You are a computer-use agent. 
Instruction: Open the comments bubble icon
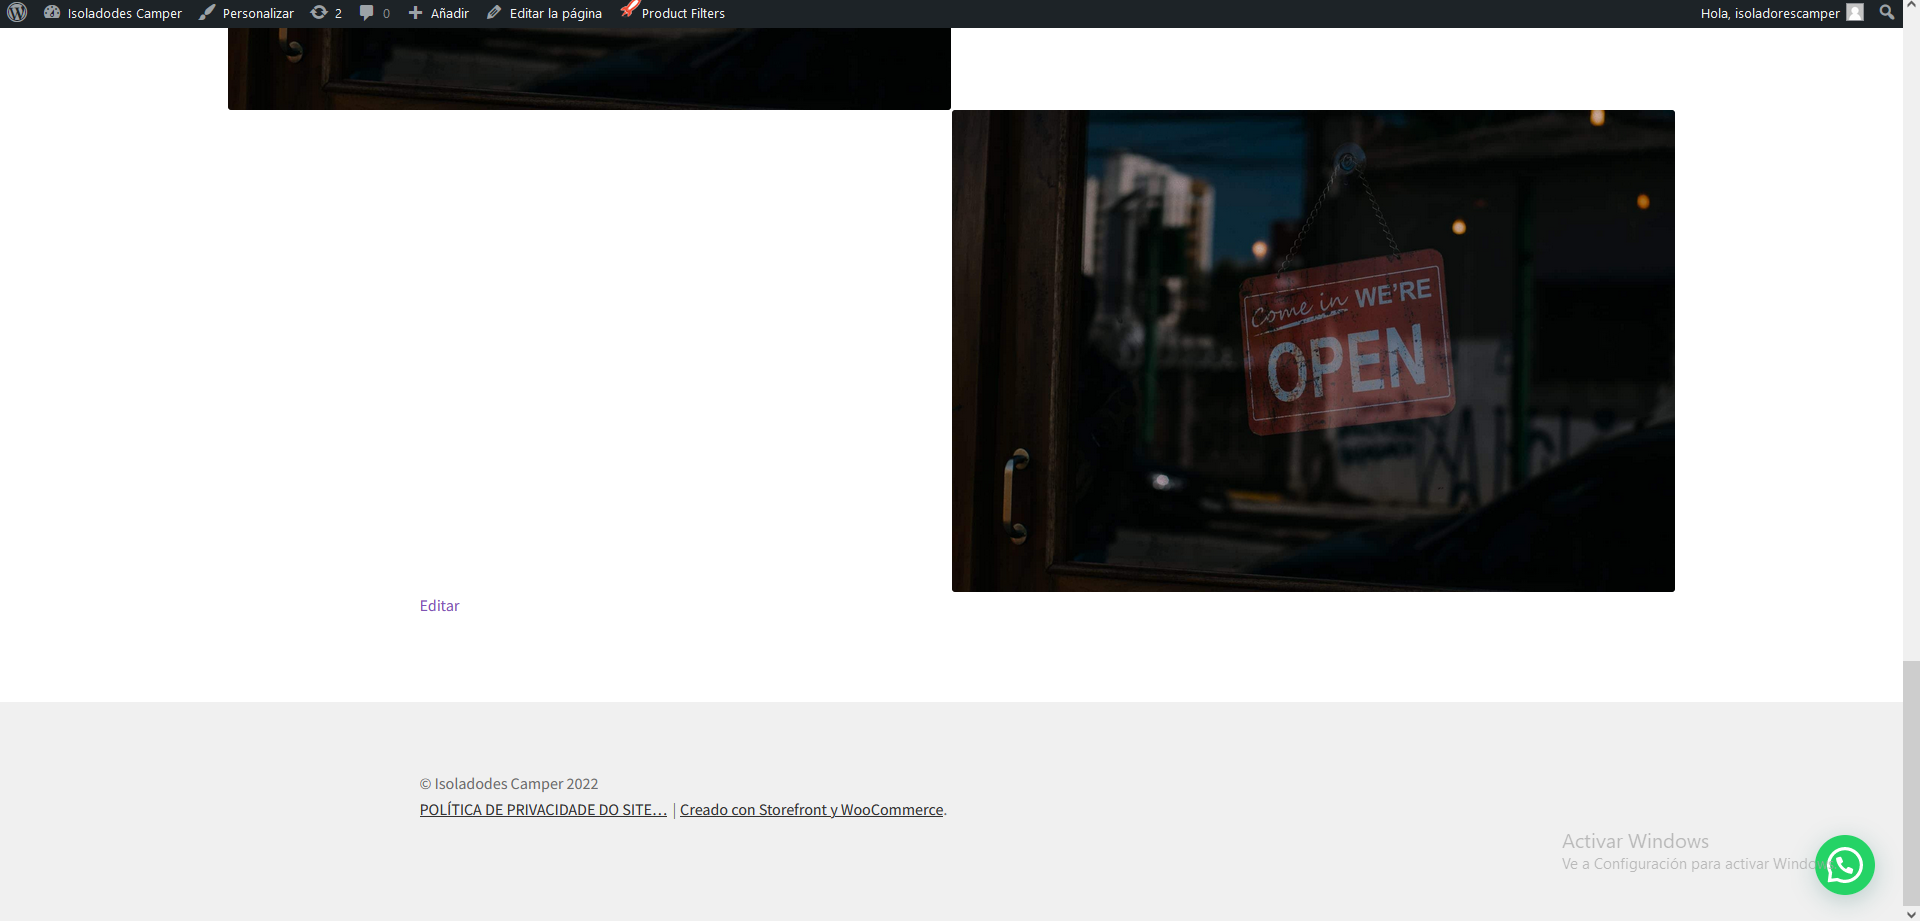click(374, 13)
